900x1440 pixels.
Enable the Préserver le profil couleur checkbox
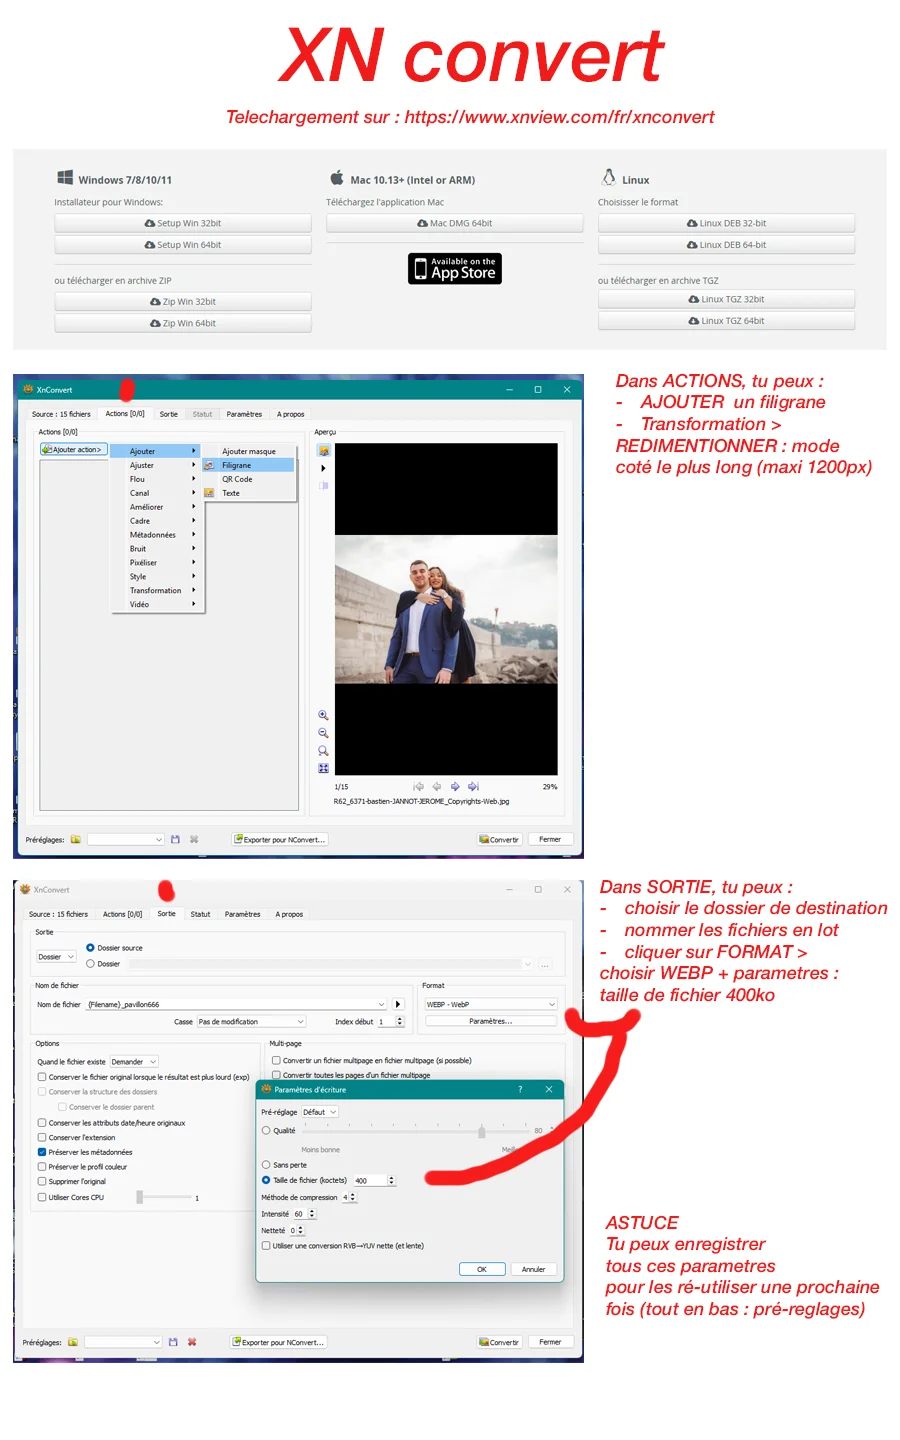[x=42, y=1167]
